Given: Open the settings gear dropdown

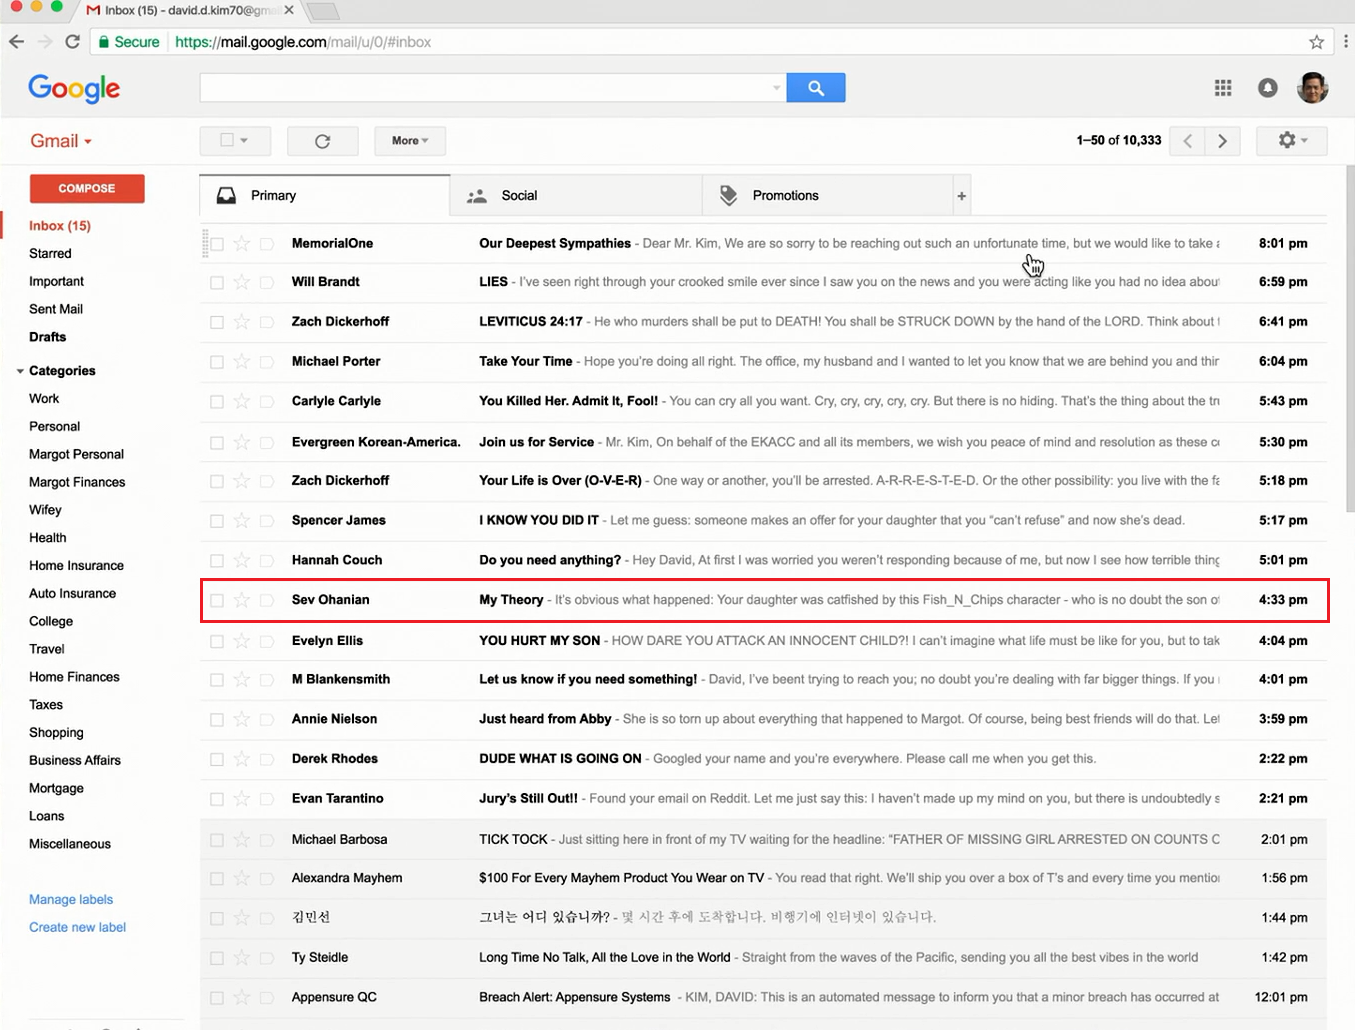Looking at the screenshot, I should [1291, 141].
